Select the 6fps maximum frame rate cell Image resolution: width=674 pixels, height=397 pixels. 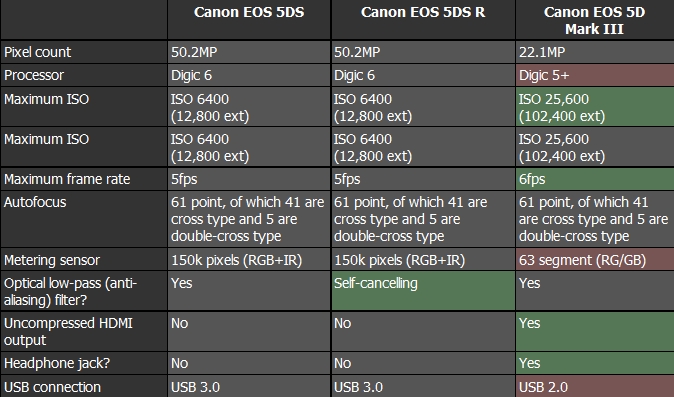595,179
